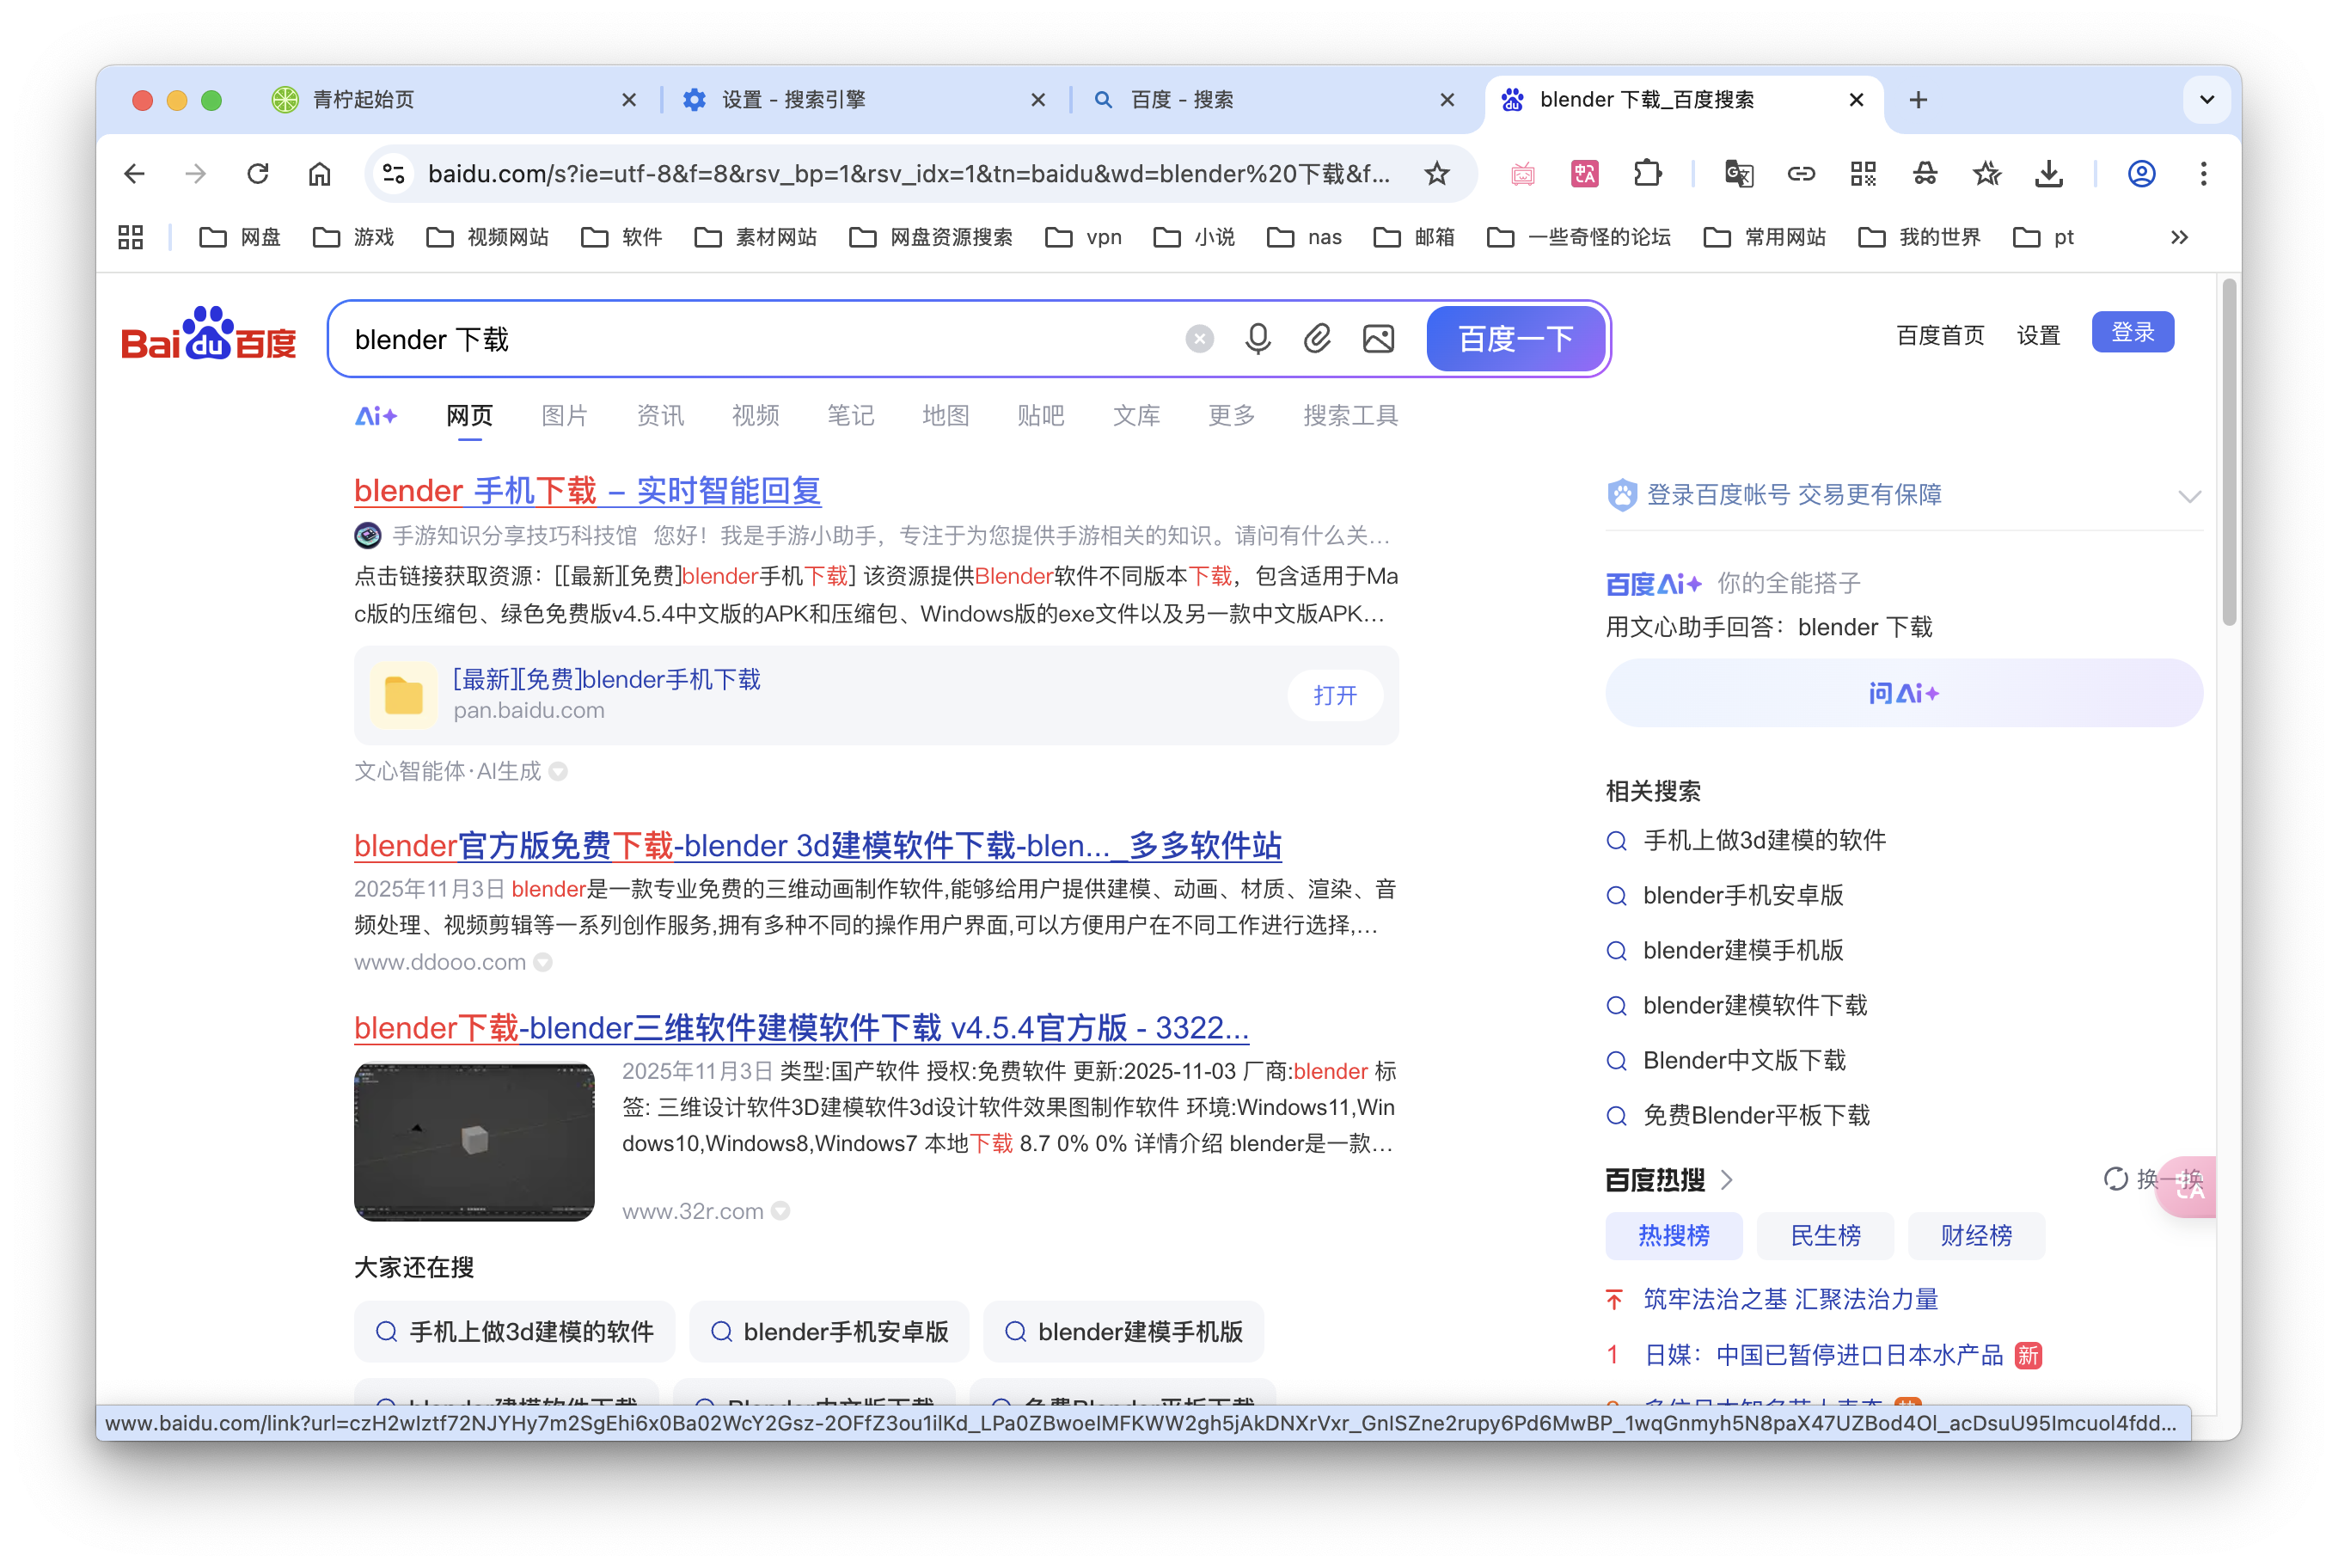Open the browser tab list dropdown arrow
Screen dimensions: 2338x1568
[x=2207, y=99]
